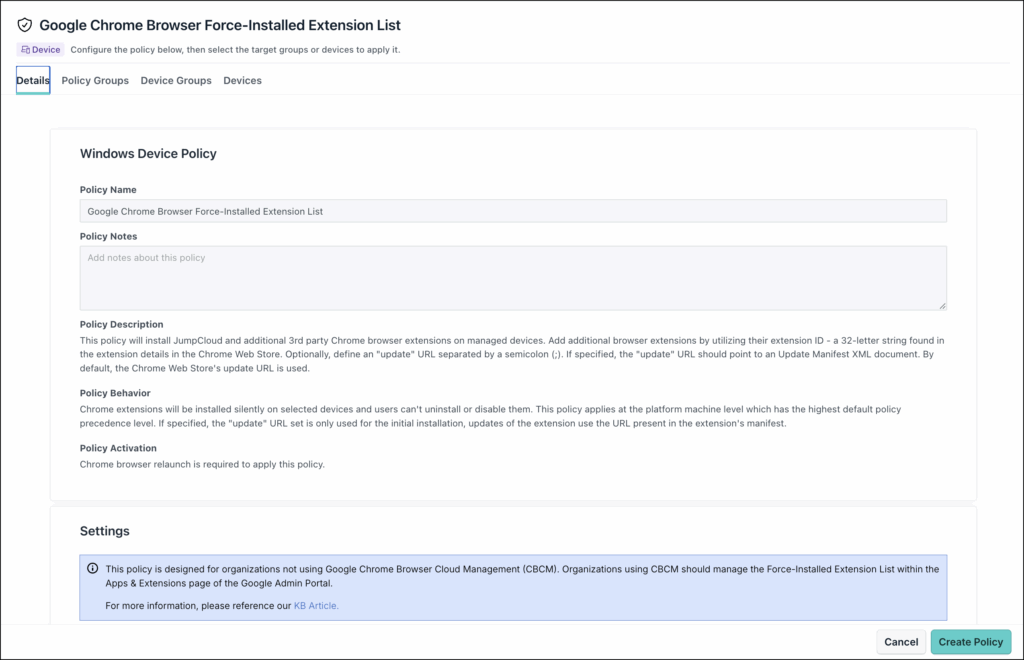Click the Cancel button
1024x660 pixels.
(901, 642)
